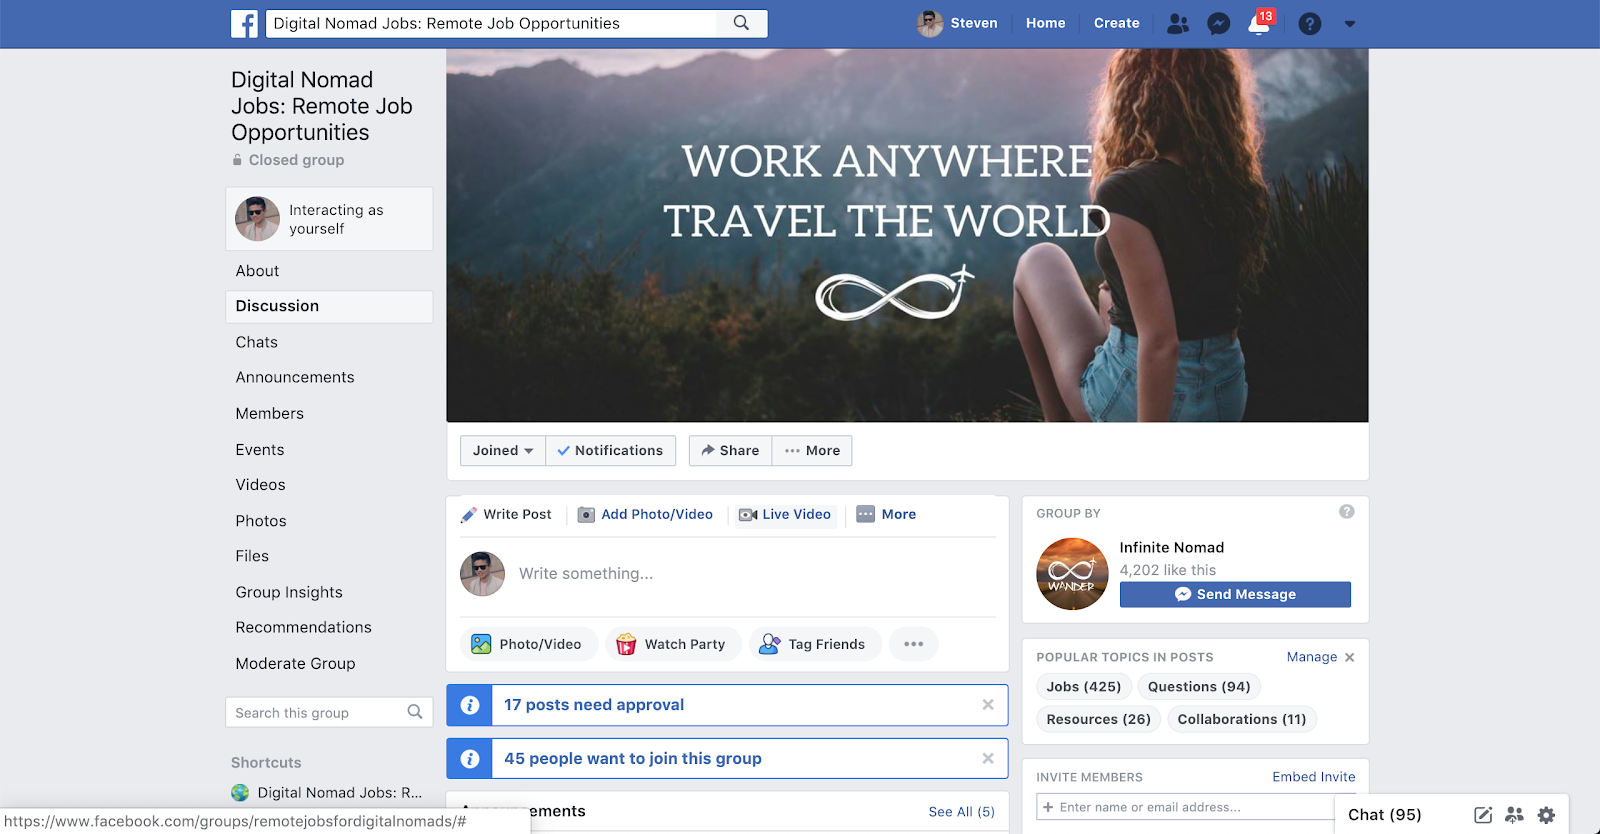The width and height of the screenshot is (1600, 834).
Task: Go to the Home link
Action: tap(1045, 23)
